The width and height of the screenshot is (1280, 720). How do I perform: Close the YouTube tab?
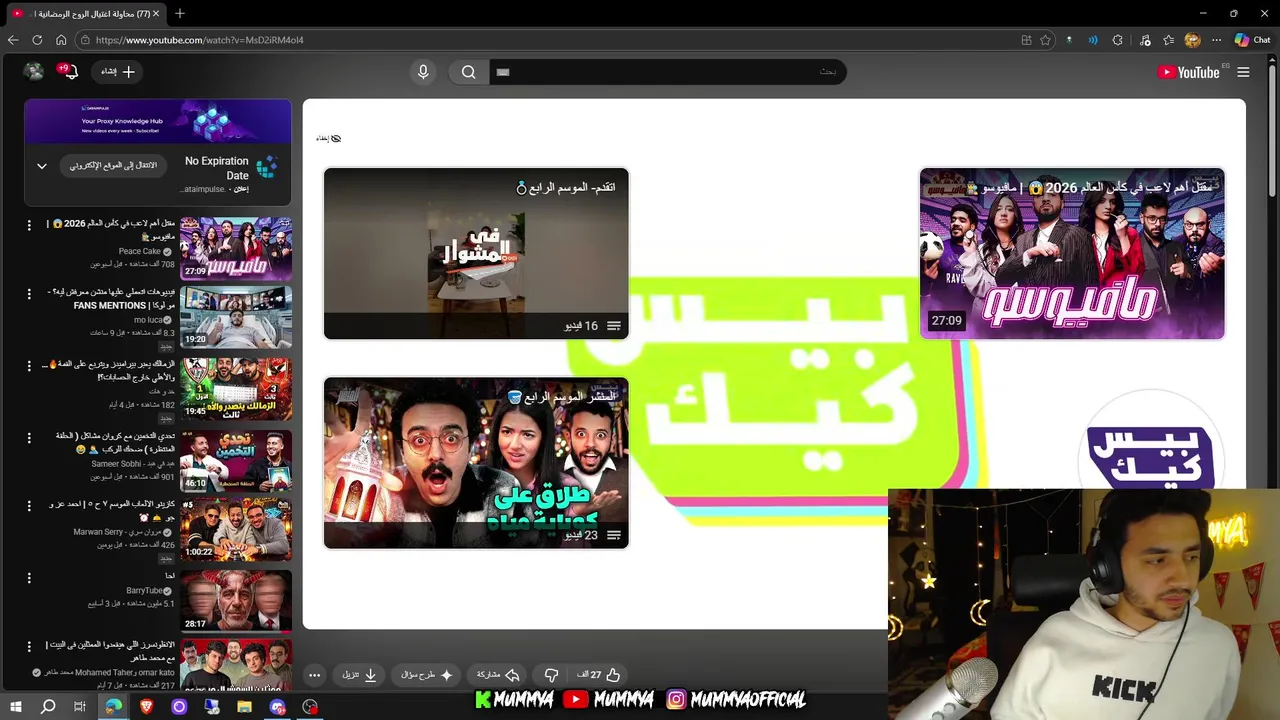(x=156, y=14)
